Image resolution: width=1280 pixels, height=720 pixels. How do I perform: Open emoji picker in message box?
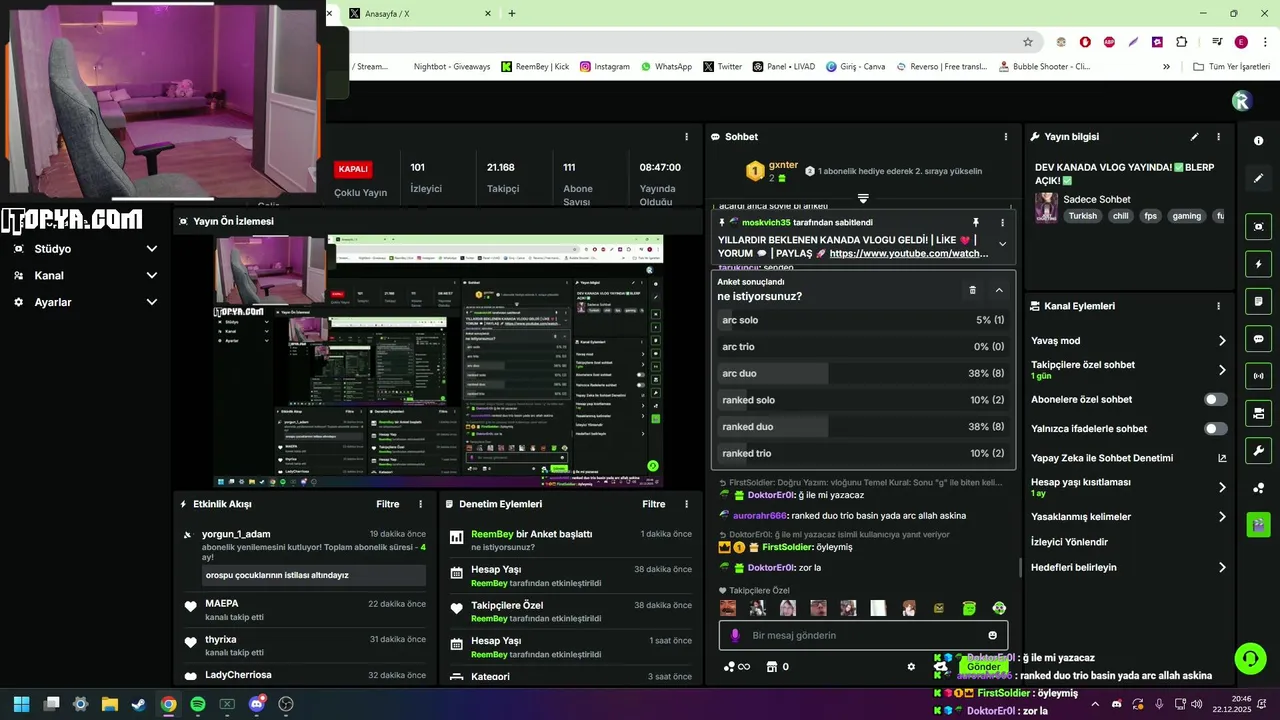point(992,635)
